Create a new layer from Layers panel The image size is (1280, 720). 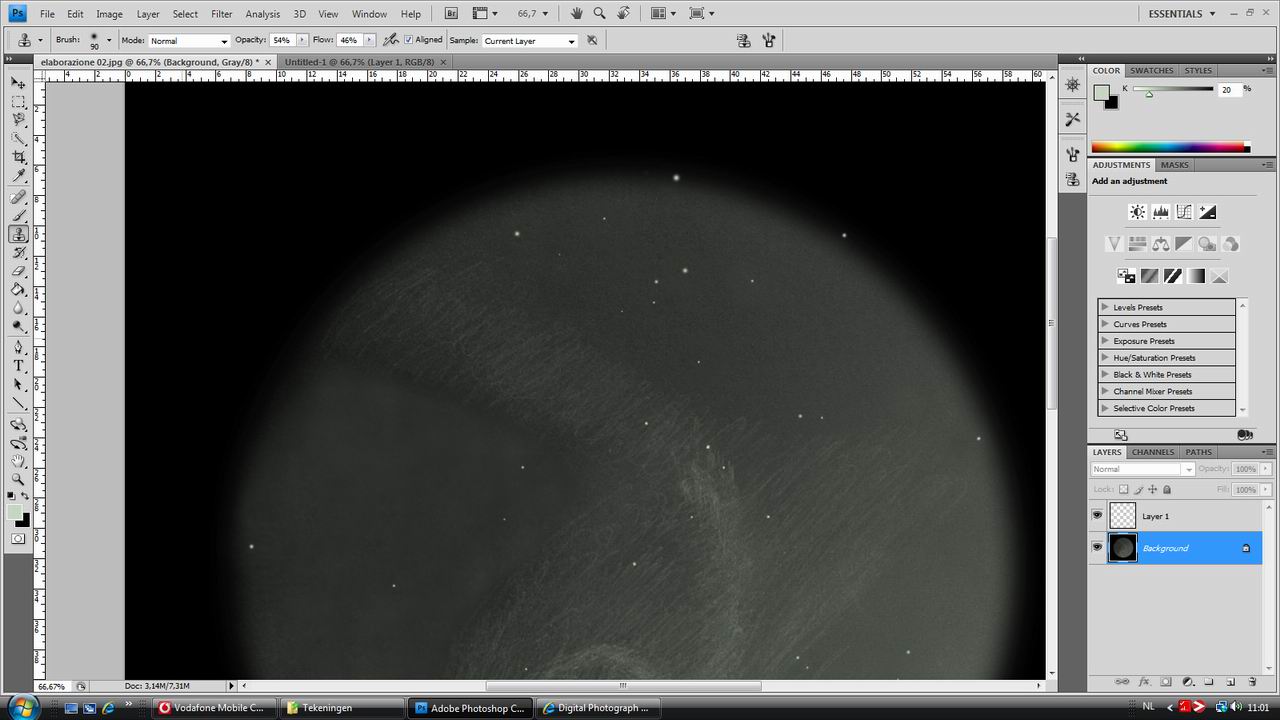click(1231, 682)
